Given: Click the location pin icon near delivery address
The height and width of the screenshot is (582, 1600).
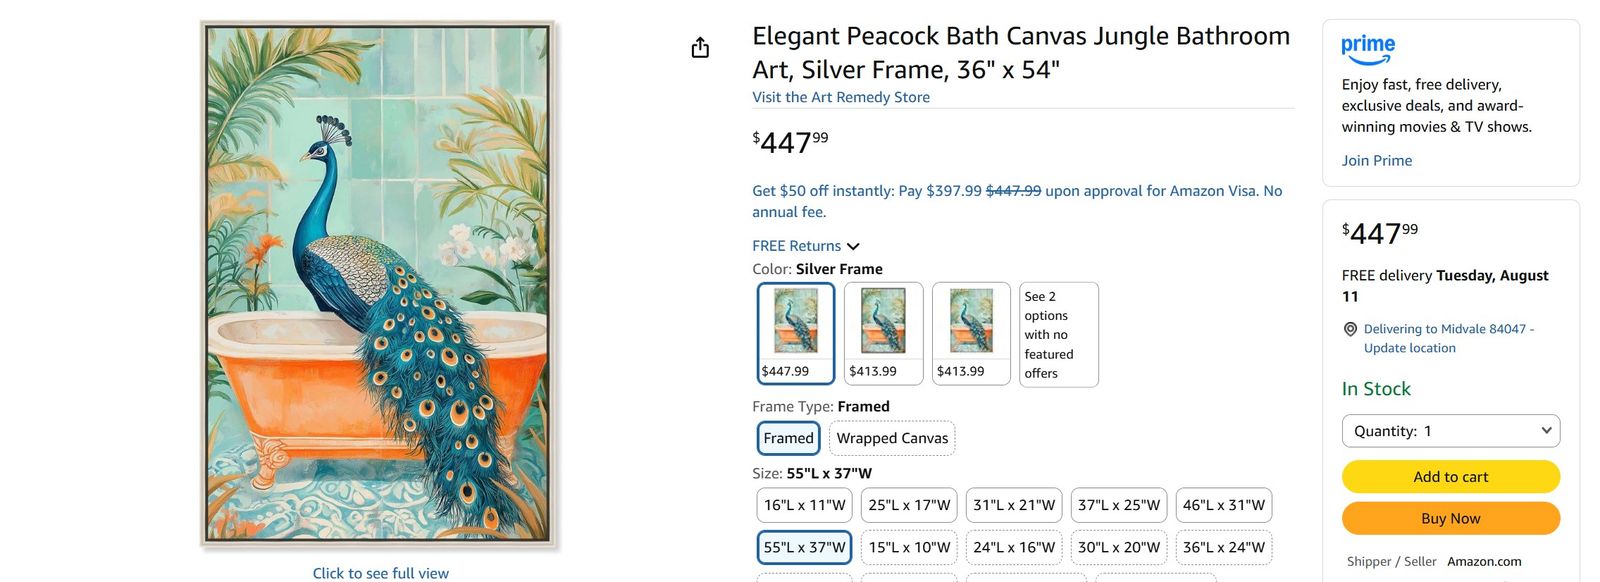Looking at the screenshot, I should (1350, 329).
